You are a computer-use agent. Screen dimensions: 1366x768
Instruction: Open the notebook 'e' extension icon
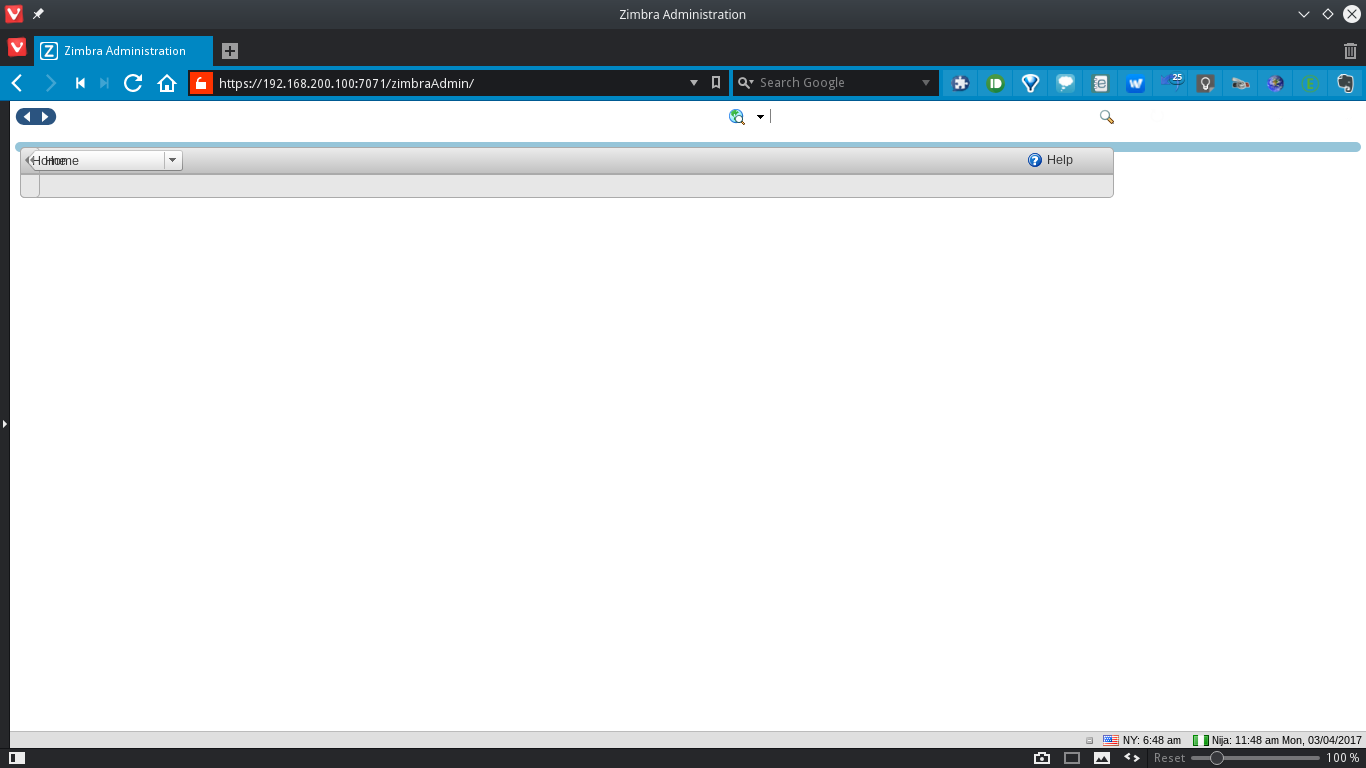(1100, 84)
